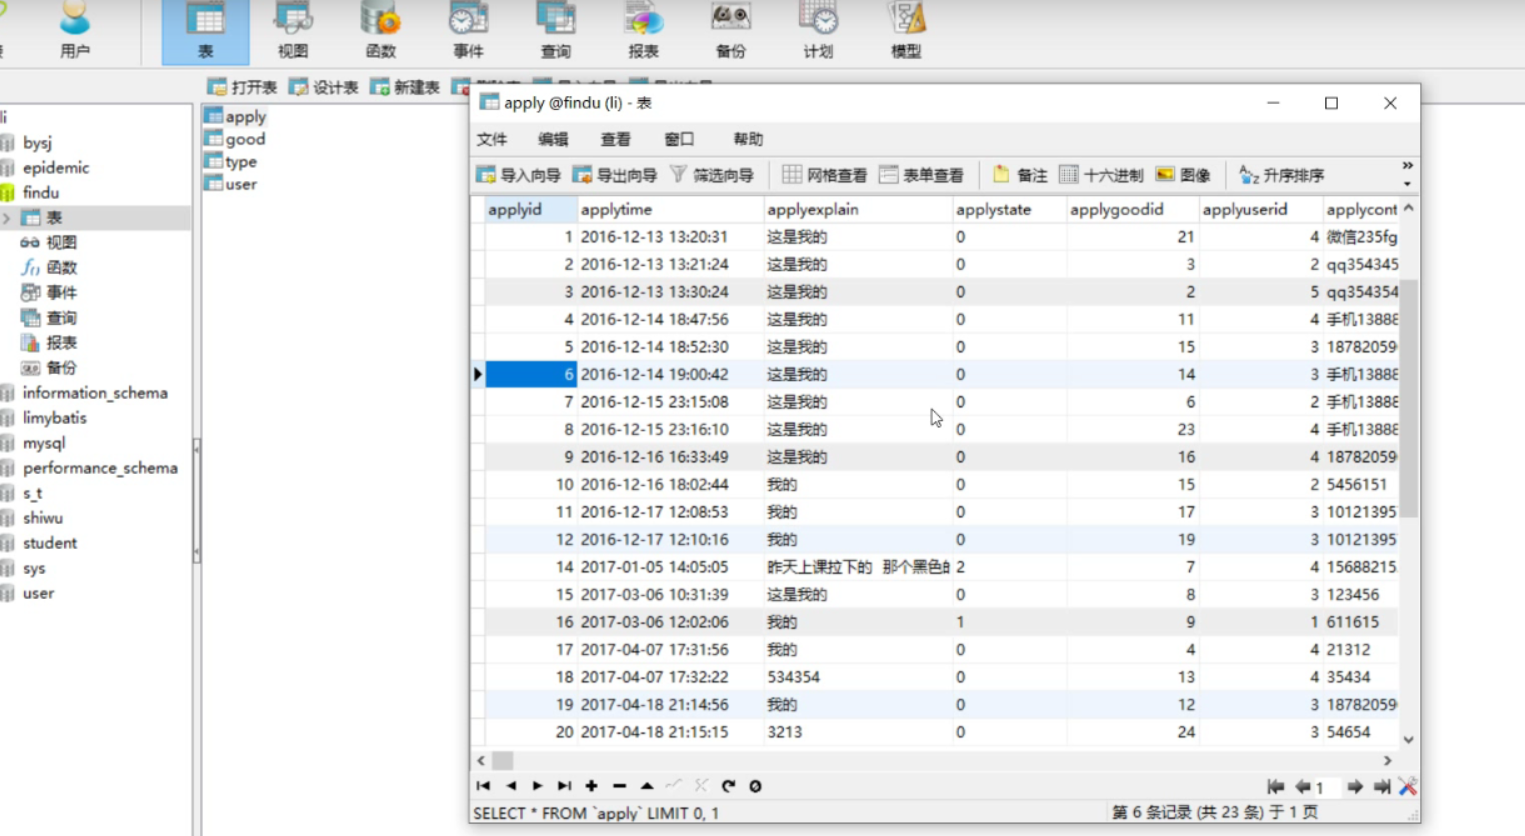The height and width of the screenshot is (836, 1525).
Task: Select 视图 under findu in the tree
Action: tap(61, 242)
